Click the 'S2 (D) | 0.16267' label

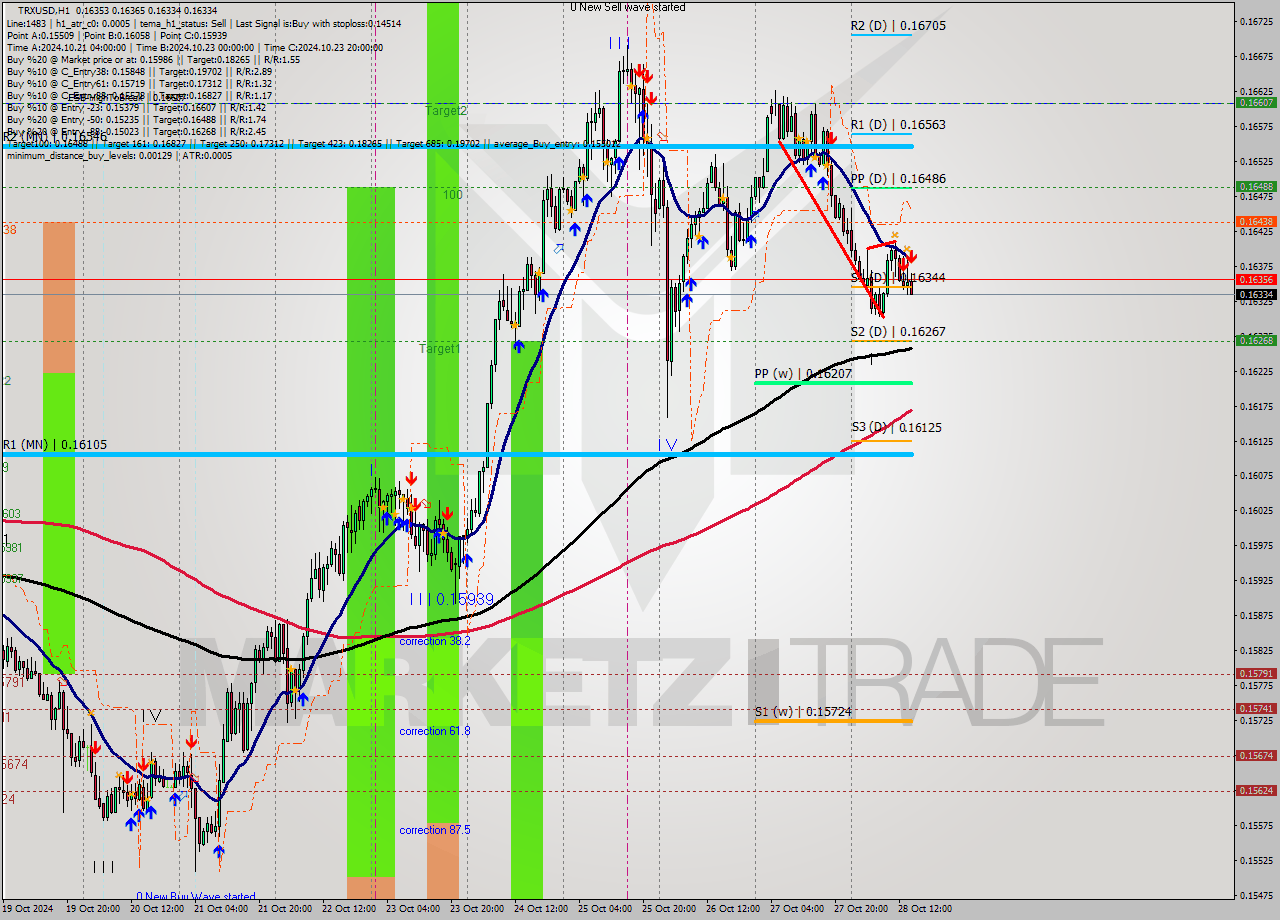click(898, 331)
